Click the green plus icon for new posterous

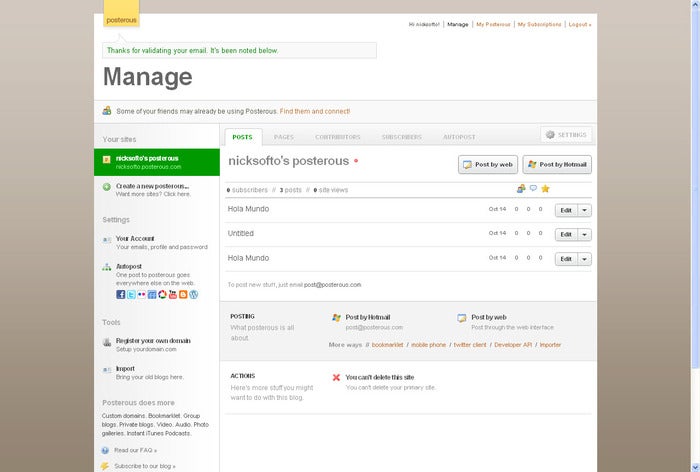tap(106, 187)
